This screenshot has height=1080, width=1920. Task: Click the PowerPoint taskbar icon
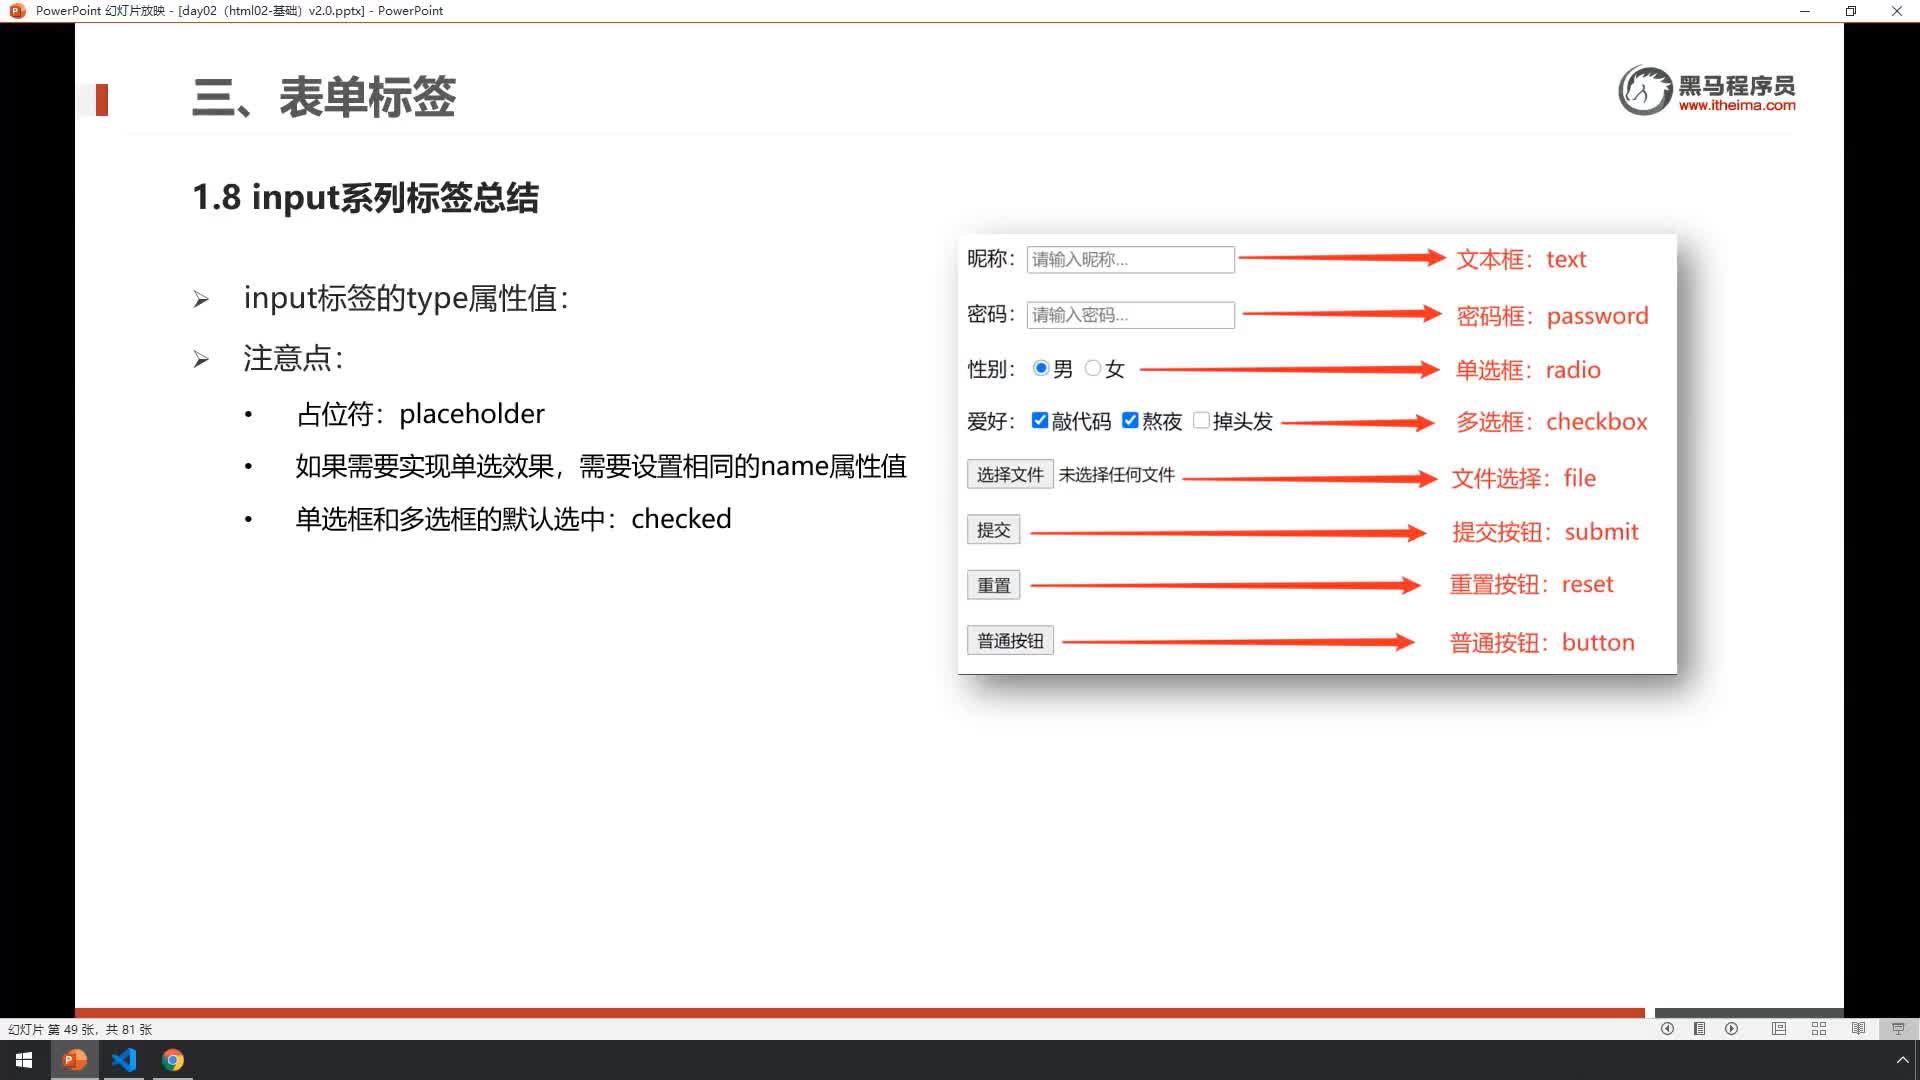74,1060
